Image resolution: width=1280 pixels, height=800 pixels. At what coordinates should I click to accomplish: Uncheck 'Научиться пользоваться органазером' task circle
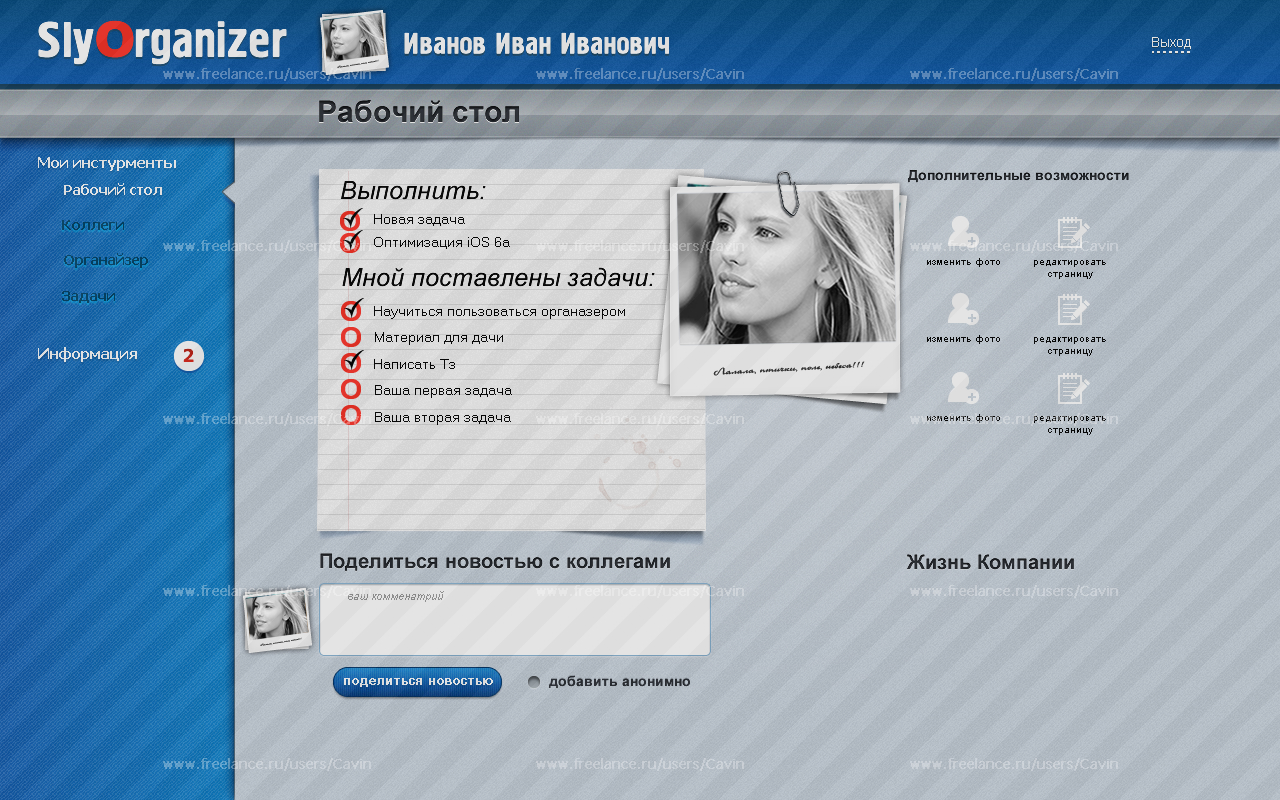[x=351, y=311]
